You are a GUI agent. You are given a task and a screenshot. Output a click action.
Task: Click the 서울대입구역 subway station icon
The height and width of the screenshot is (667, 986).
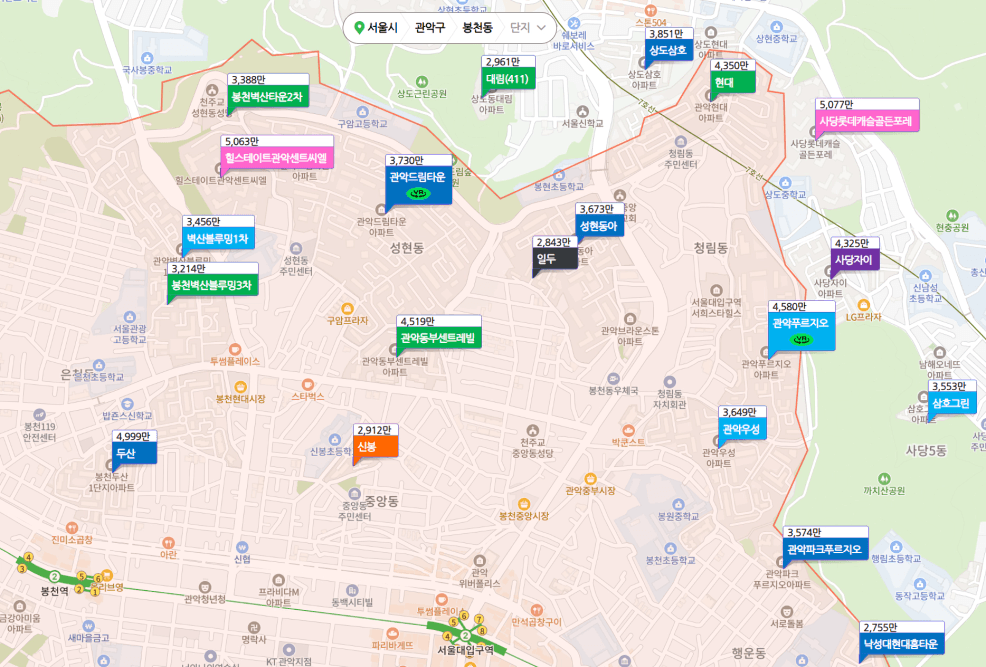465,636
